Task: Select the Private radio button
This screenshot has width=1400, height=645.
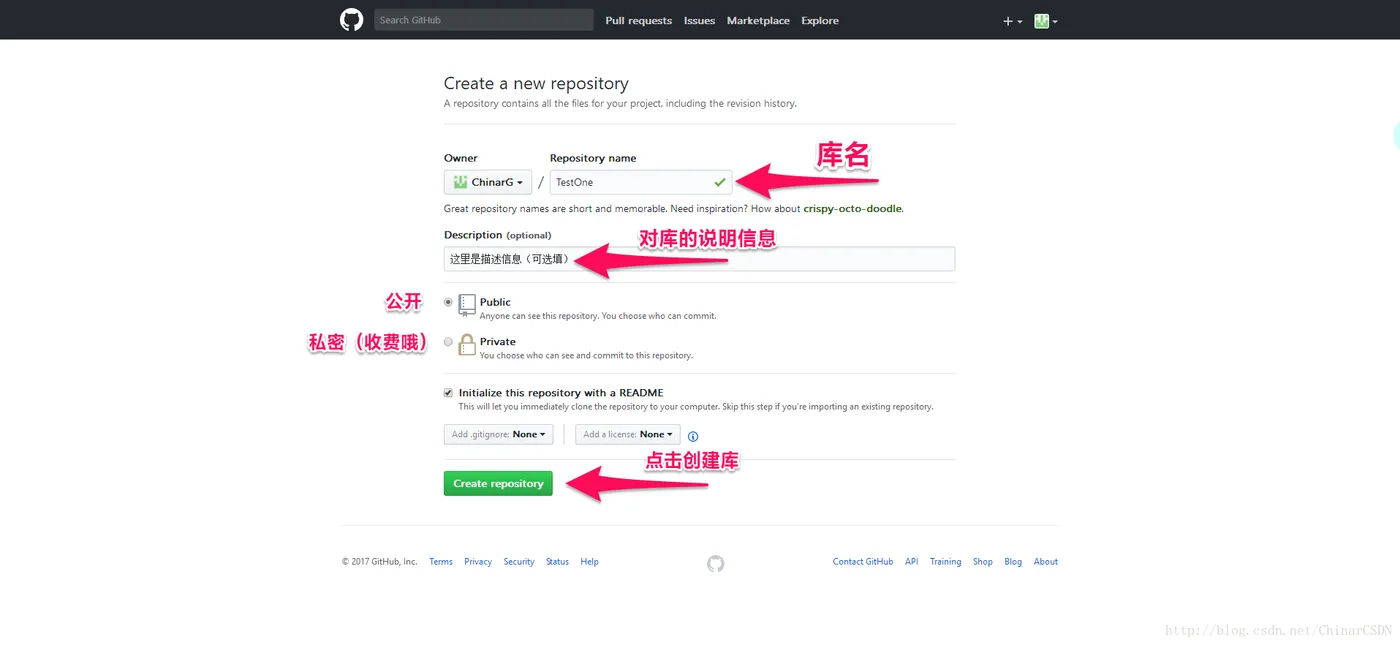Action: pyautogui.click(x=448, y=341)
